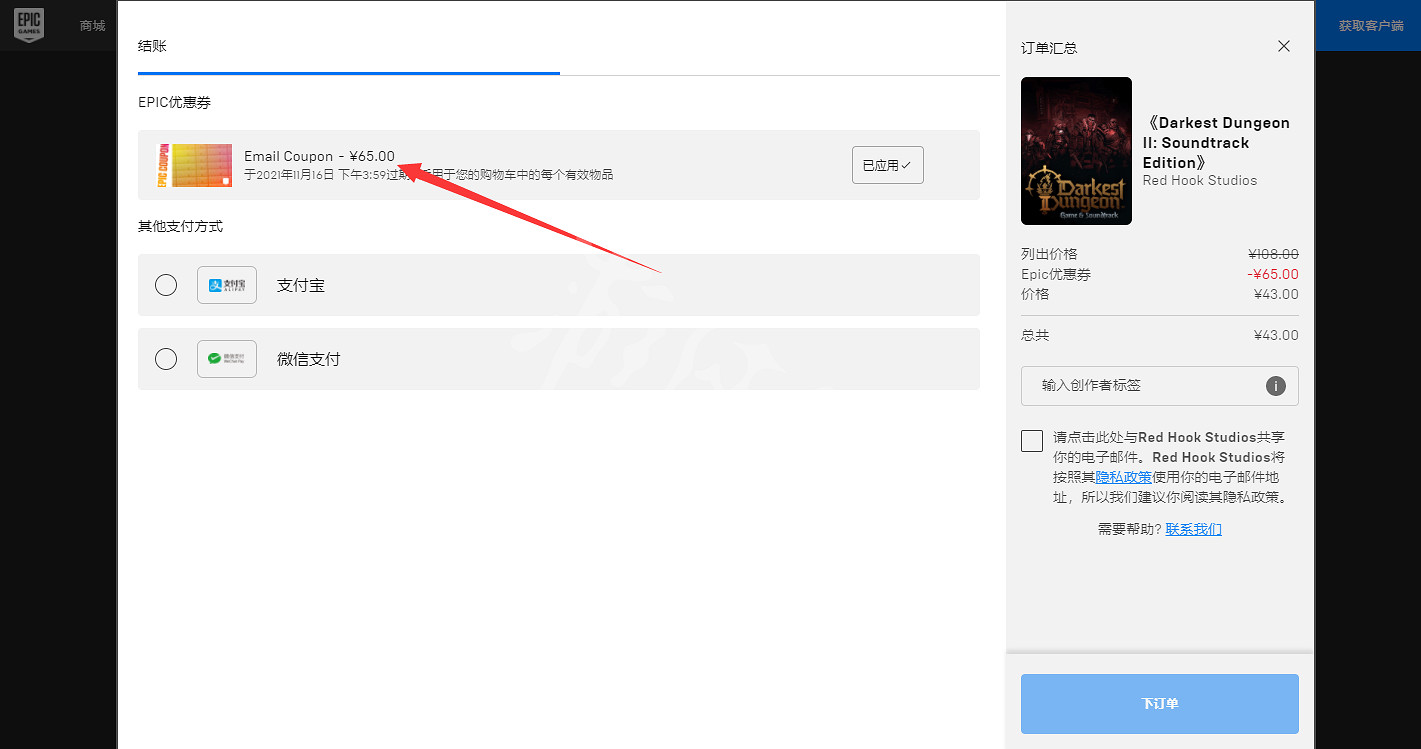Click the Email Coupon ¥65.00 entry text
This screenshot has width=1421, height=749.
[x=319, y=156]
